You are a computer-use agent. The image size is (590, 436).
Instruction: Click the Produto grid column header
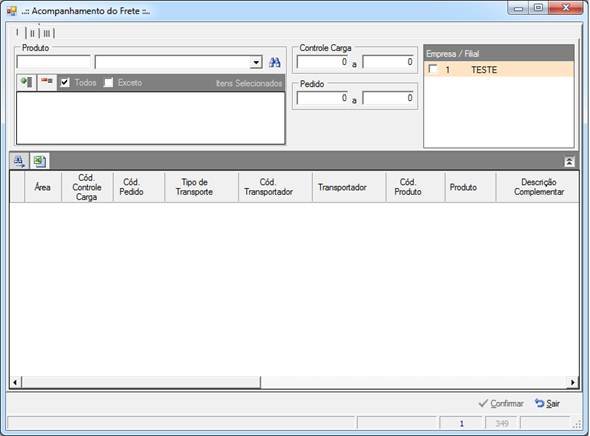pyautogui.click(x=470, y=187)
